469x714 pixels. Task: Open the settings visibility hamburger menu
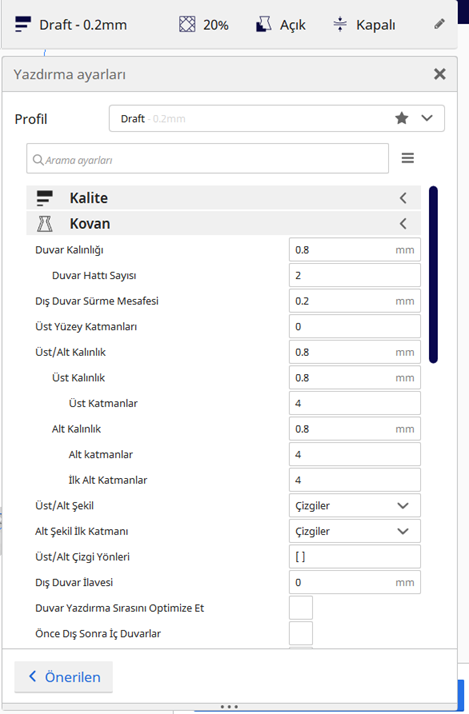(x=408, y=158)
